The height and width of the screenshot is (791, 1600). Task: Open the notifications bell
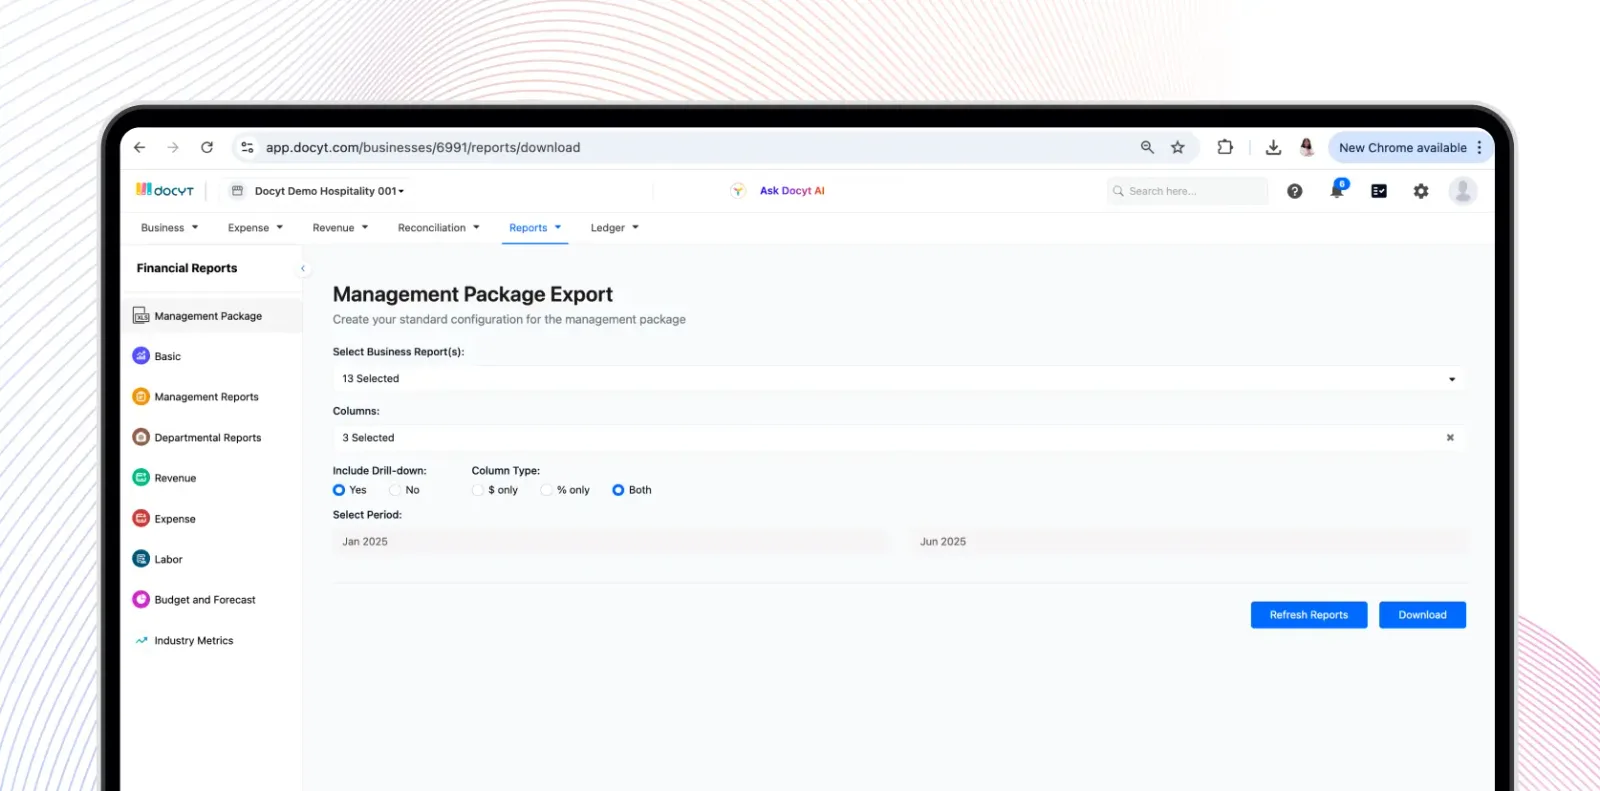(x=1337, y=189)
